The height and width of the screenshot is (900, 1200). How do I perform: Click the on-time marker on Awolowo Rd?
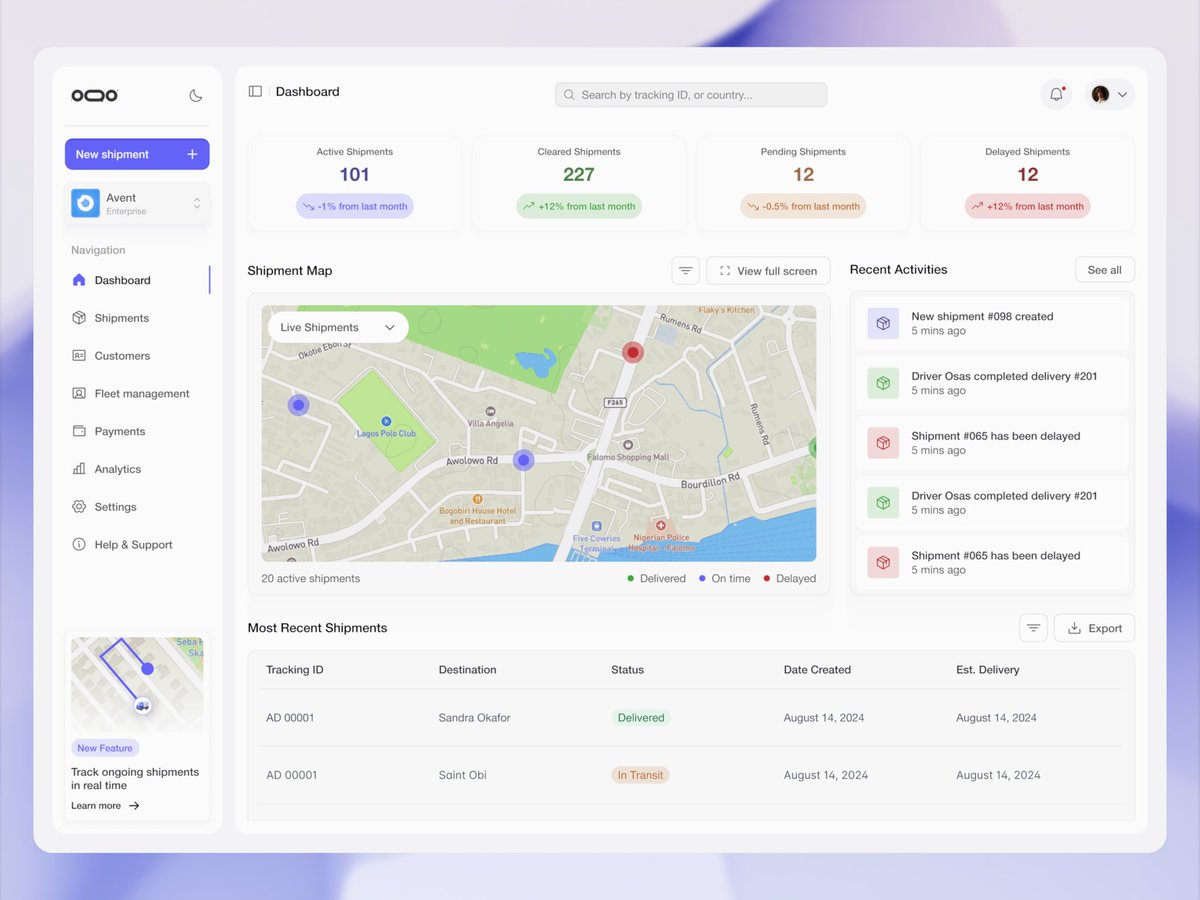524,460
